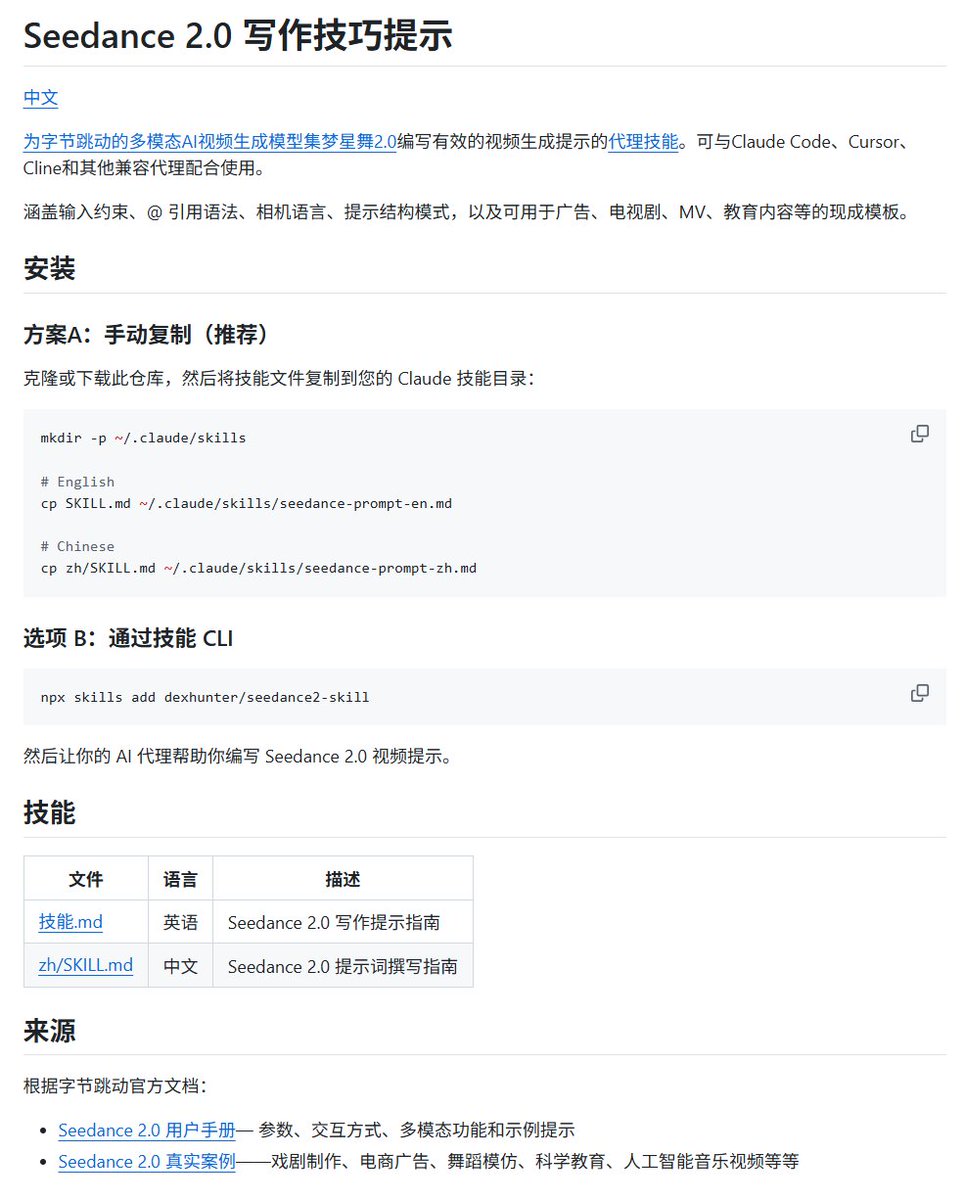Click the 语言 table column header
Image resolution: width=965 pixels, height=1200 pixels.
(180, 879)
